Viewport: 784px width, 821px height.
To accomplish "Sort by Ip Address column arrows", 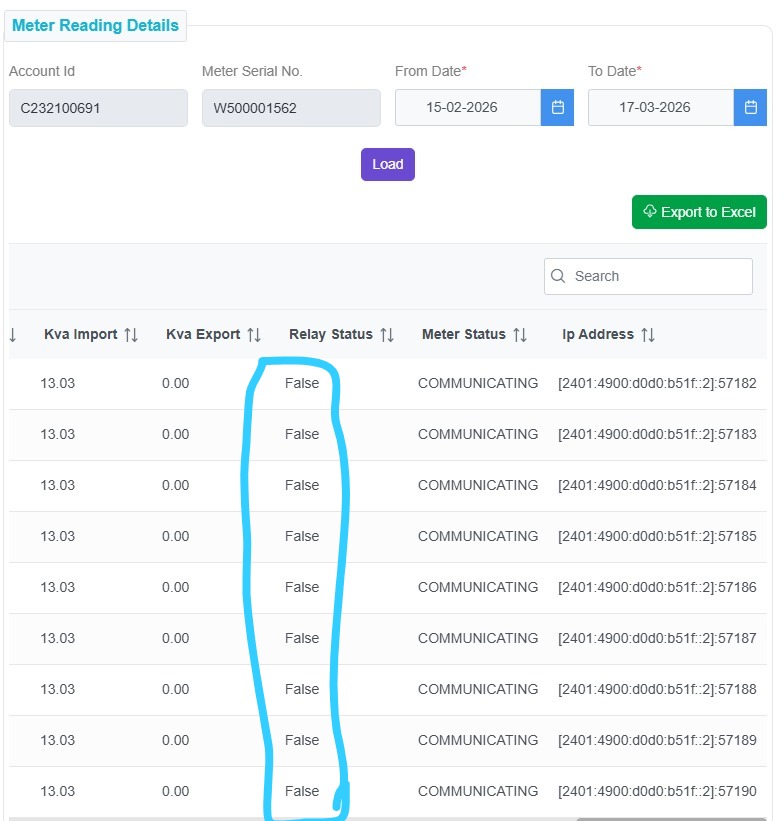I will 648,335.
